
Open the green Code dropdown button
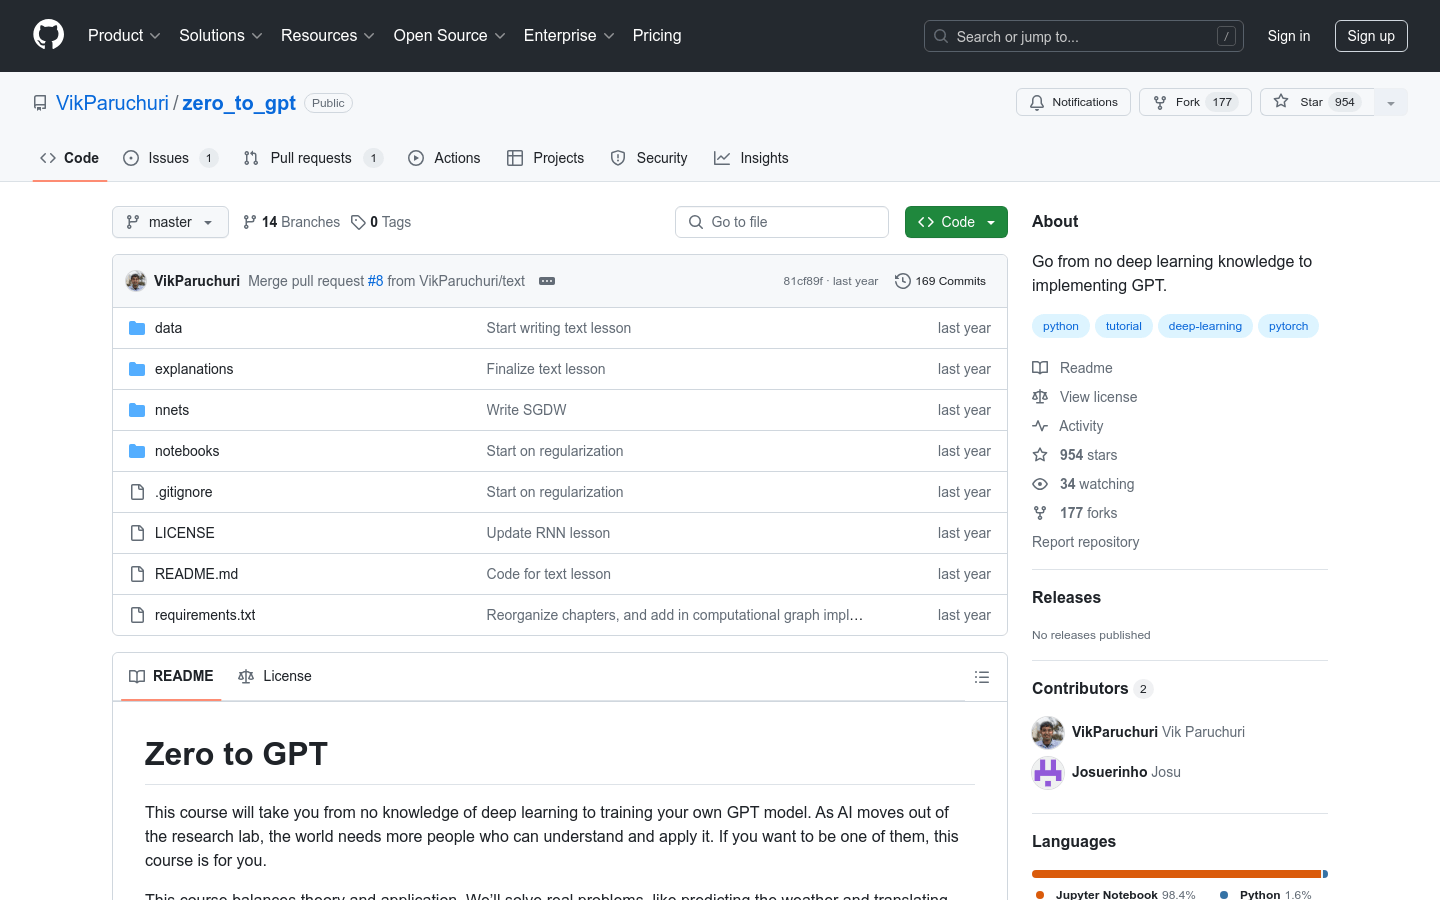point(956,222)
